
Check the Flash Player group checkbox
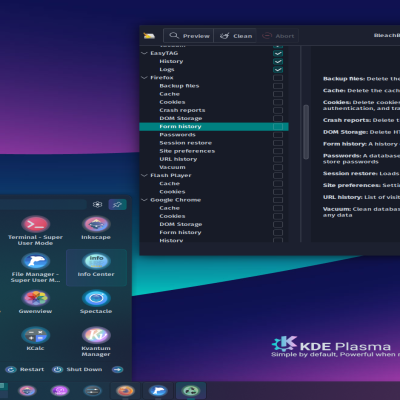pyautogui.click(x=278, y=175)
